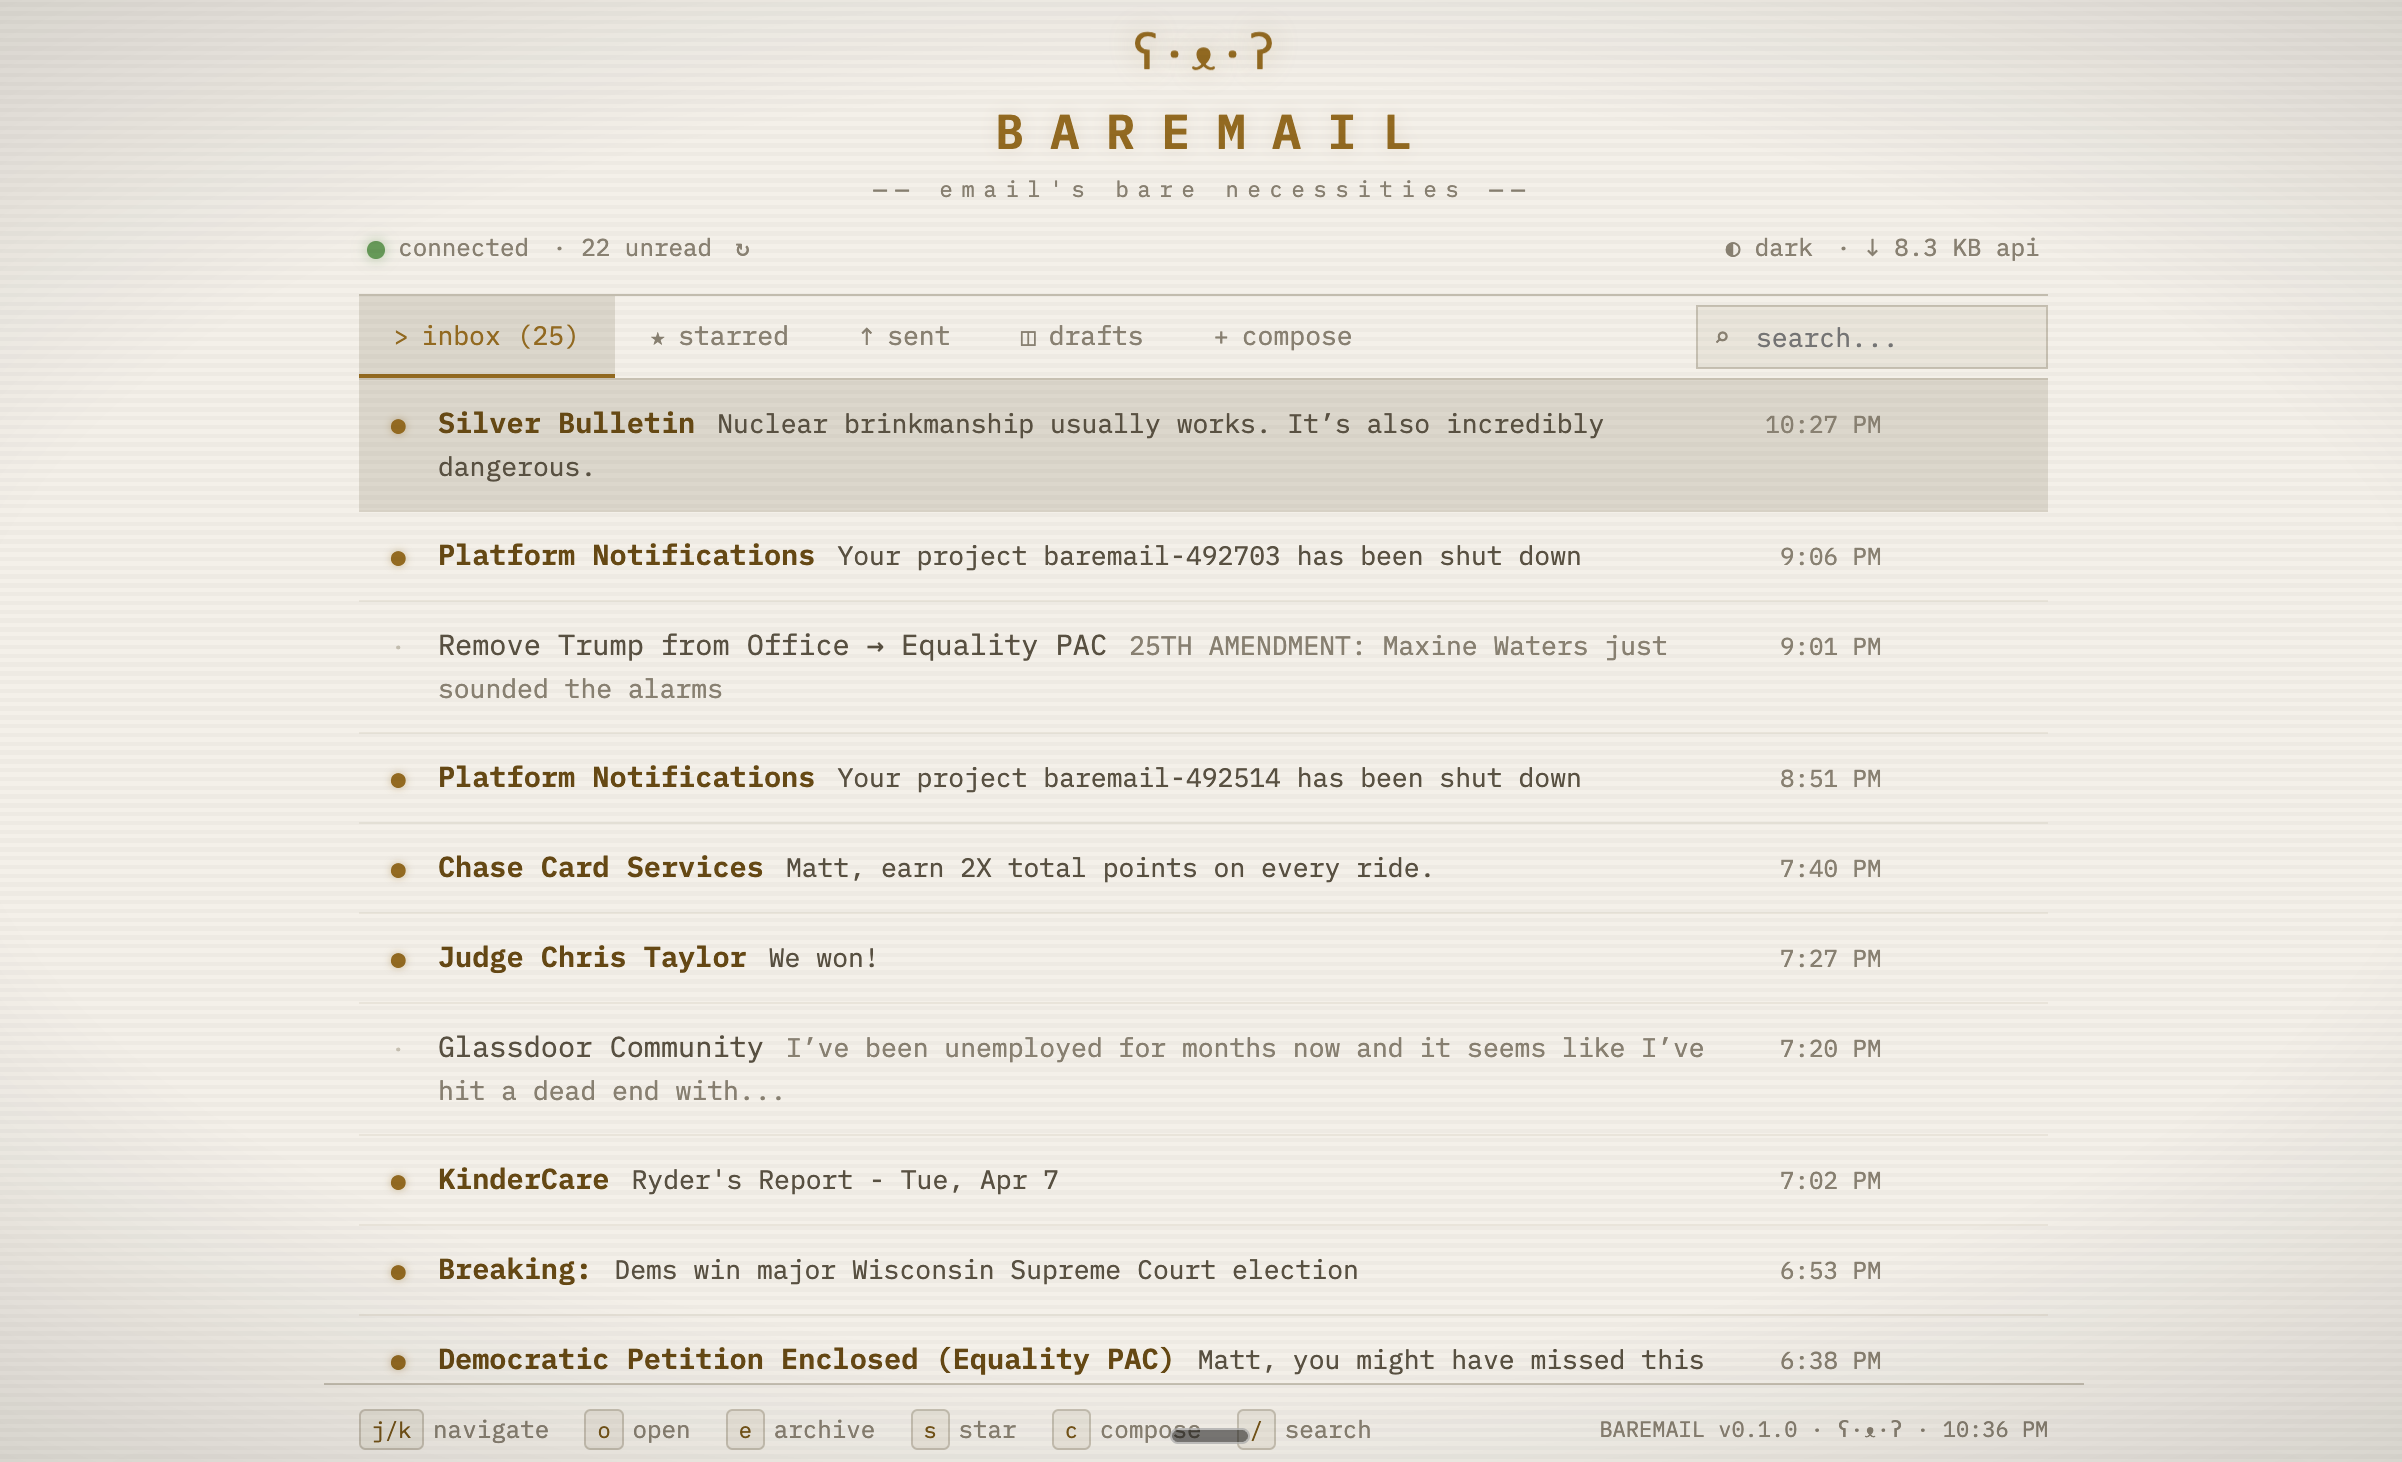Click the download size api indicator

(x=1951, y=248)
